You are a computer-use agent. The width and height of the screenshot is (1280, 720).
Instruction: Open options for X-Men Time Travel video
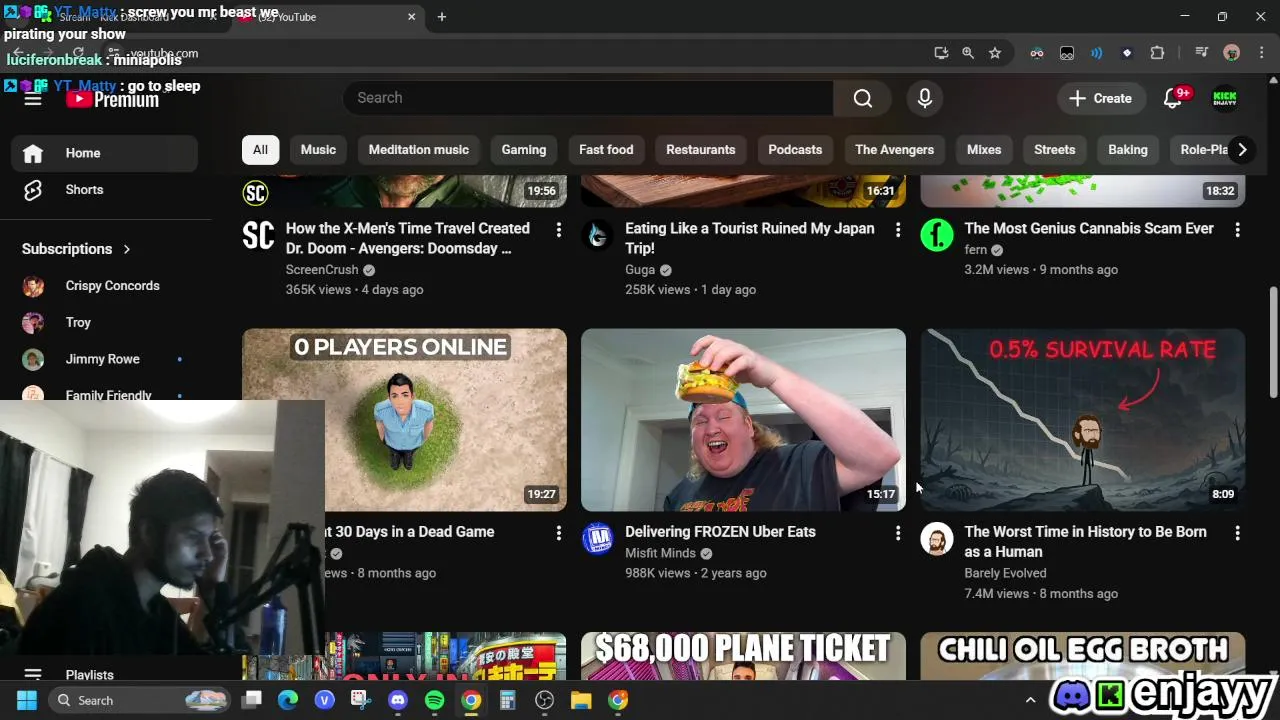tap(558, 230)
